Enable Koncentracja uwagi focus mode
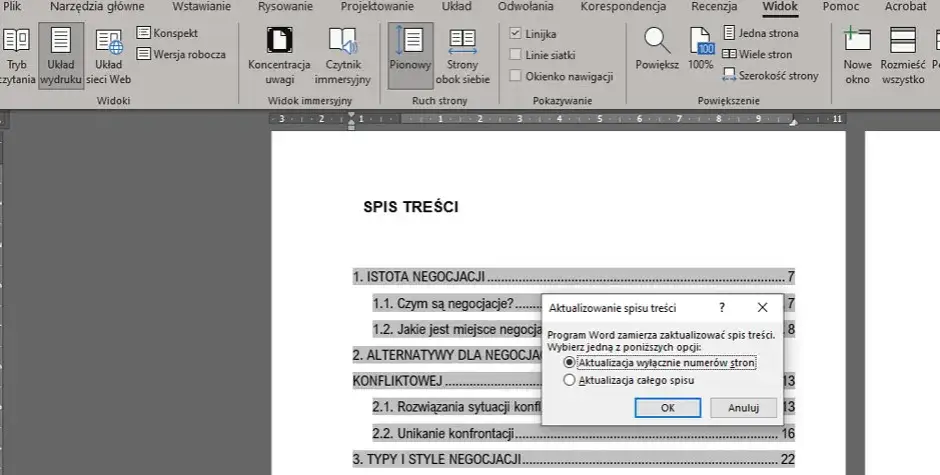 279,56
